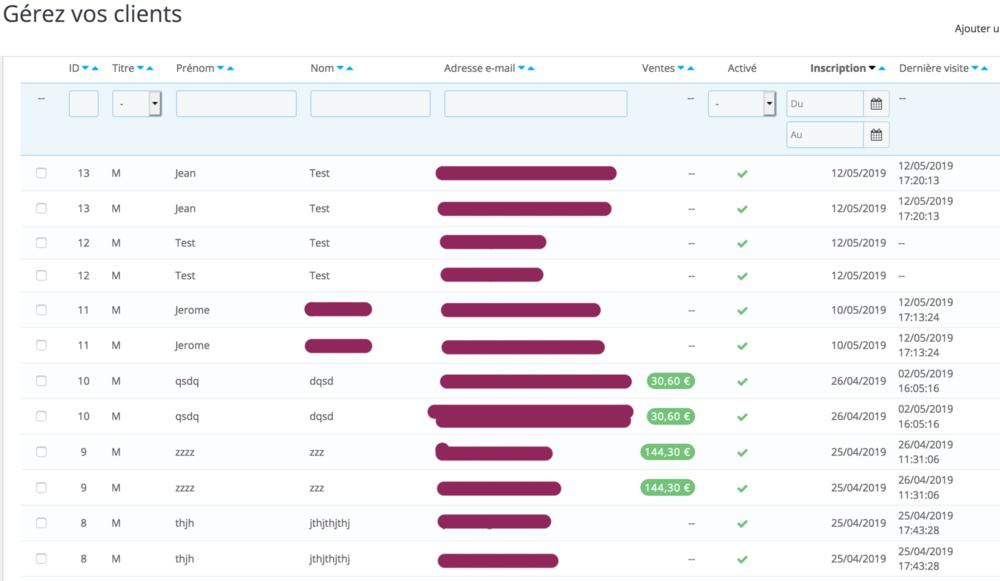Screen dimensions: 1000x581
Task: Sort Inscription column descending arrow
Action: coord(872,68)
